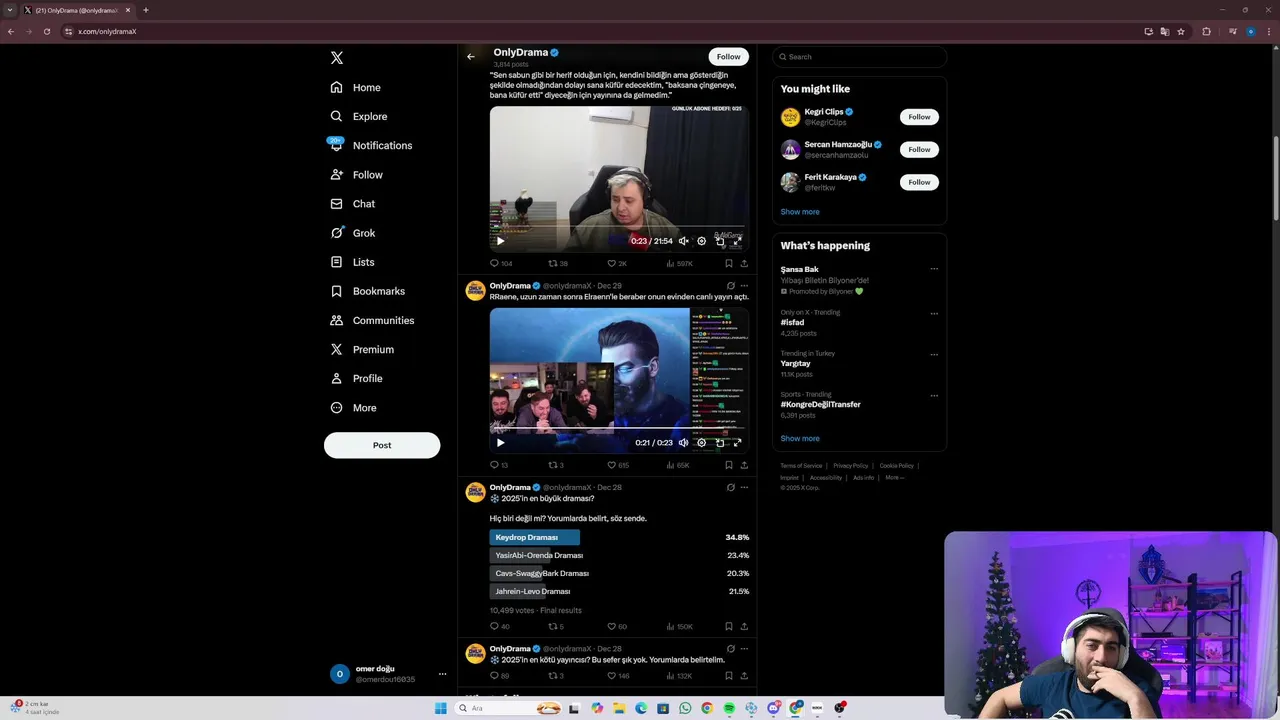Screen dimensions: 1280x720
Task: Toggle sound on the RRaene 0:23 video
Action: 684,443
